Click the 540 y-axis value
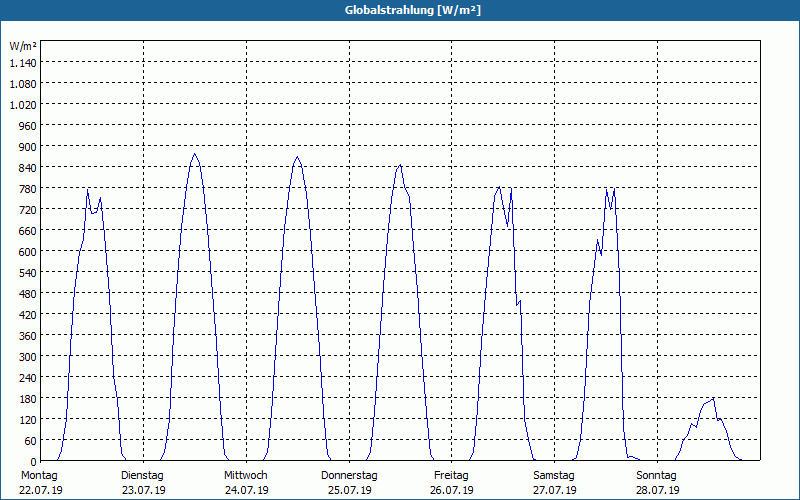Image resolution: width=800 pixels, height=500 pixels. [28, 272]
